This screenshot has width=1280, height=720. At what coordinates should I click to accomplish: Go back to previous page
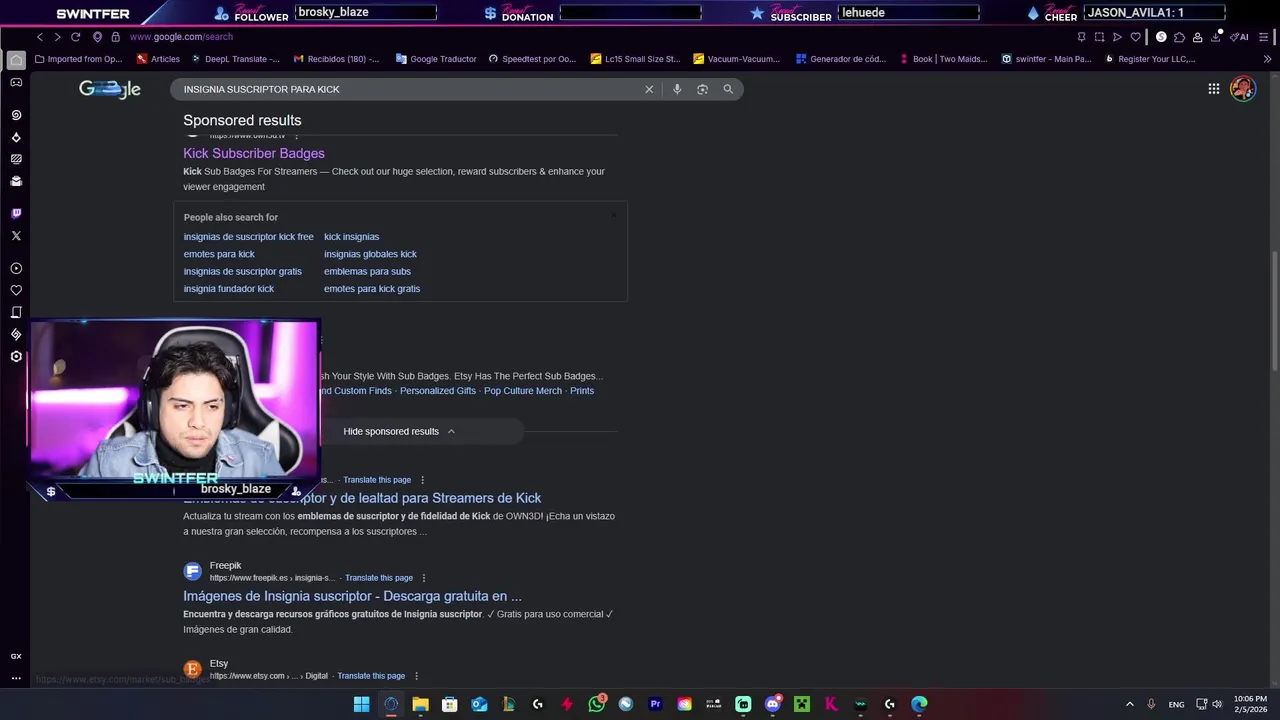40,37
